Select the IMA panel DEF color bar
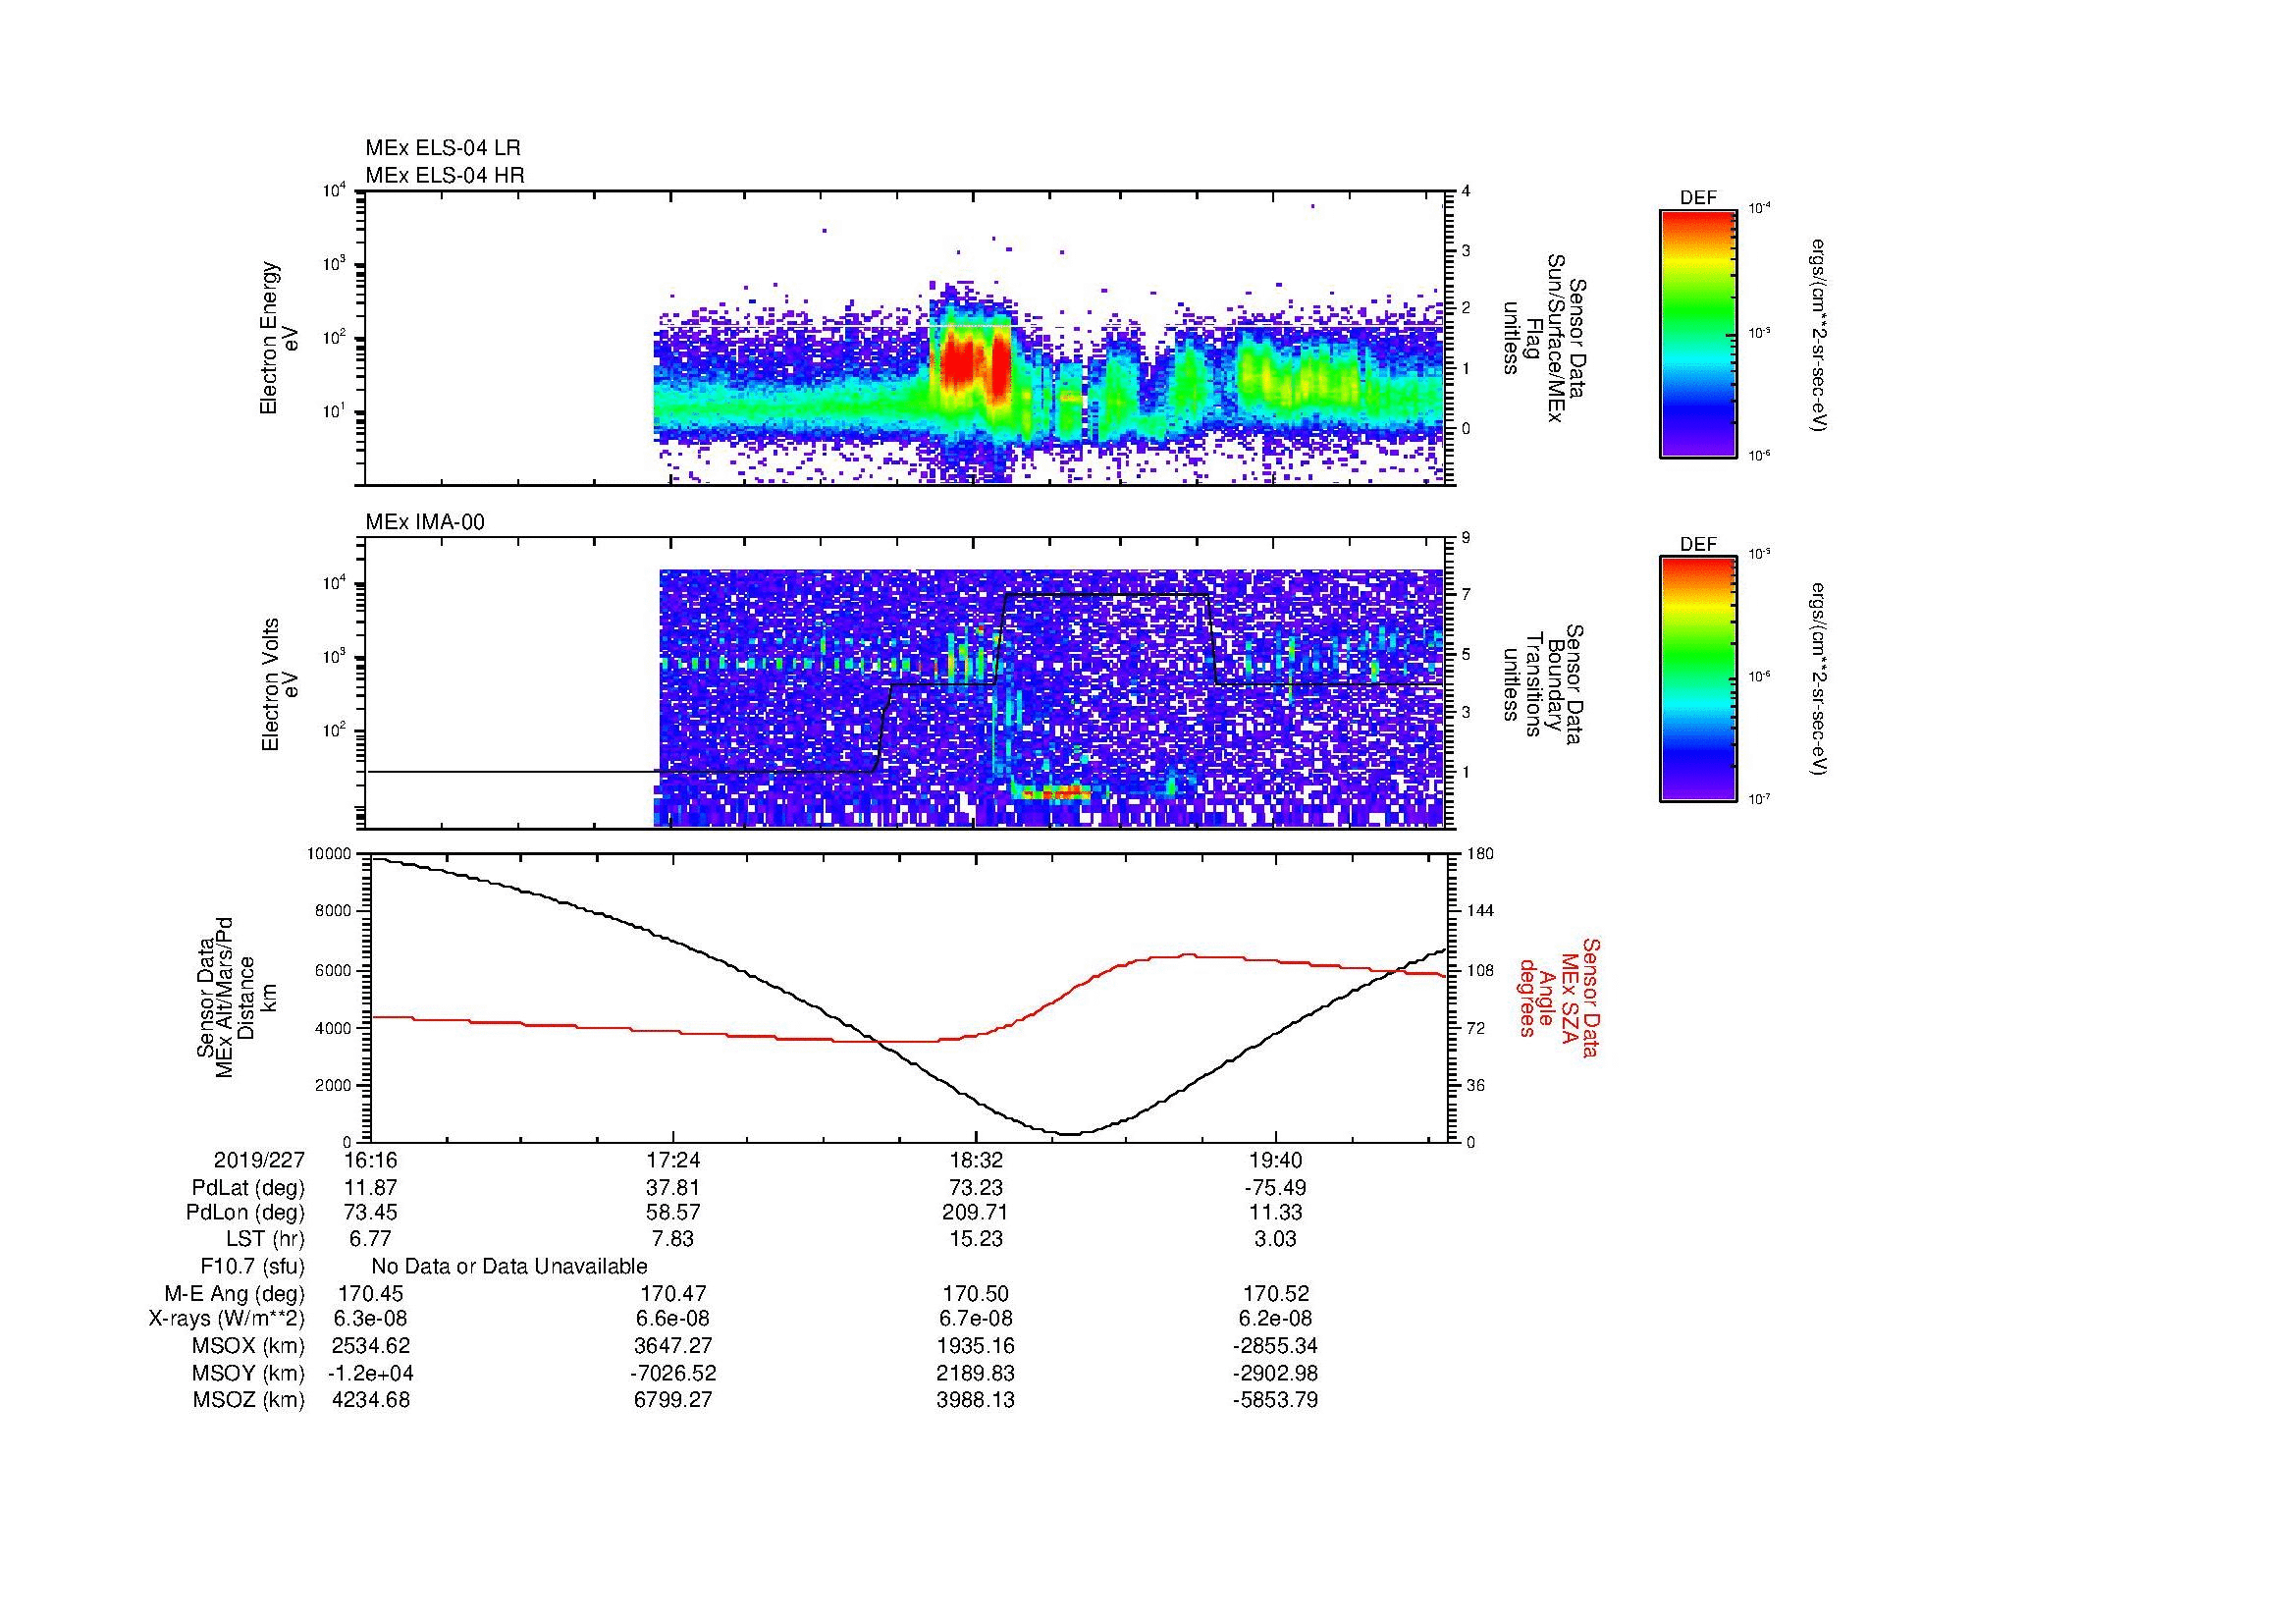Viewport: 2296px width, 1623px height. [x=1698, y=680]
